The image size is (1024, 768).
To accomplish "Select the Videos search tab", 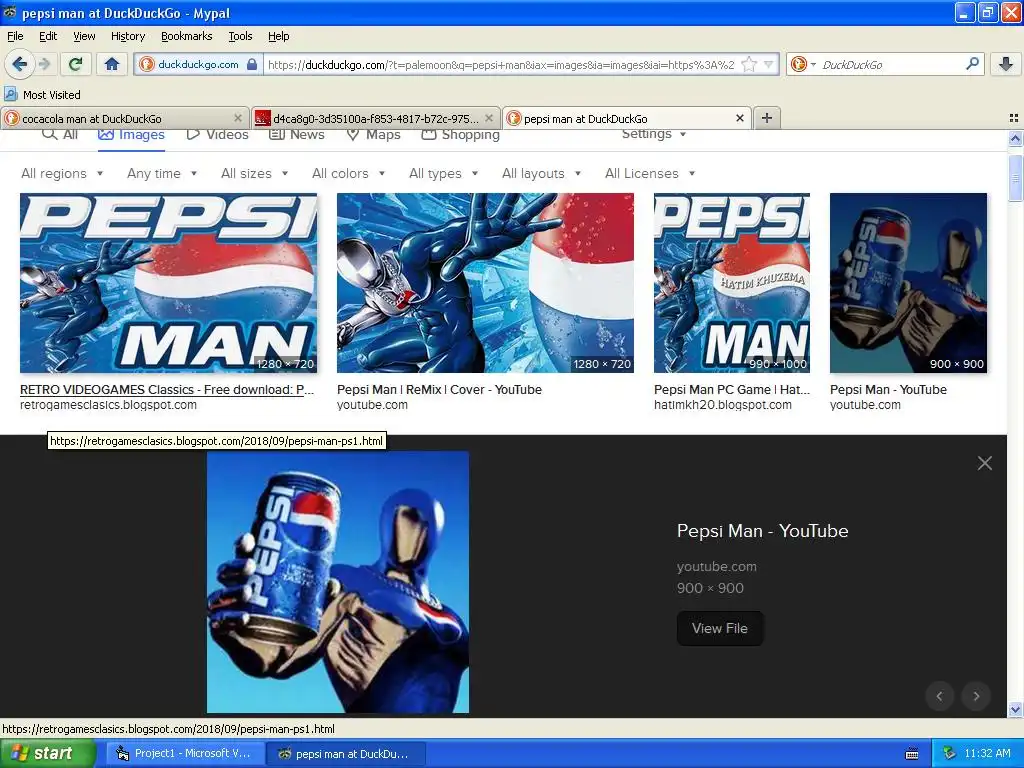I will [217, 135].
